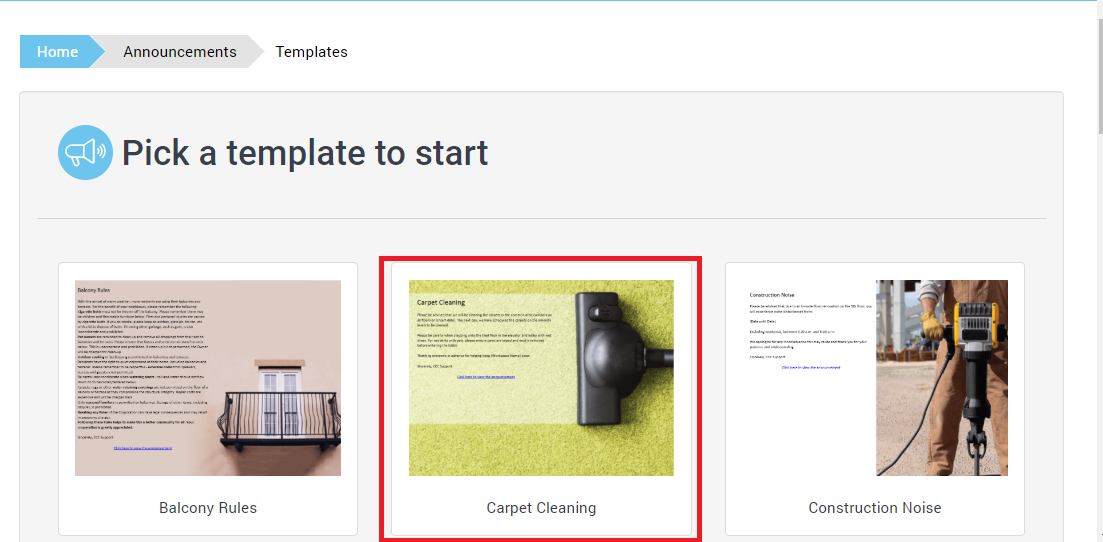The image size is (1103, 542).
Task: Click the blue megaphone announcement icon
Action: (x=85, y=153)
